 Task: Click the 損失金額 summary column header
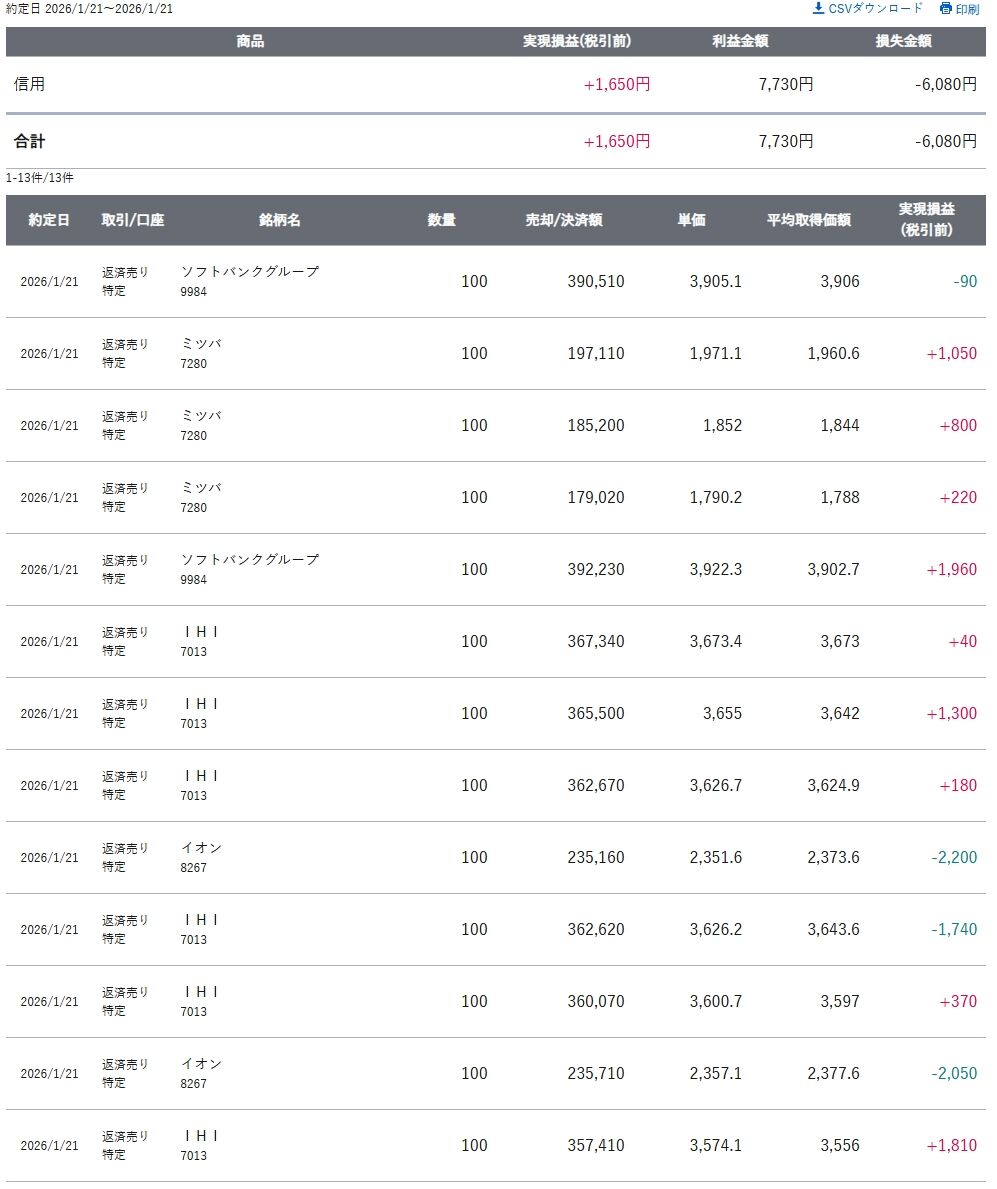point(903,42)
